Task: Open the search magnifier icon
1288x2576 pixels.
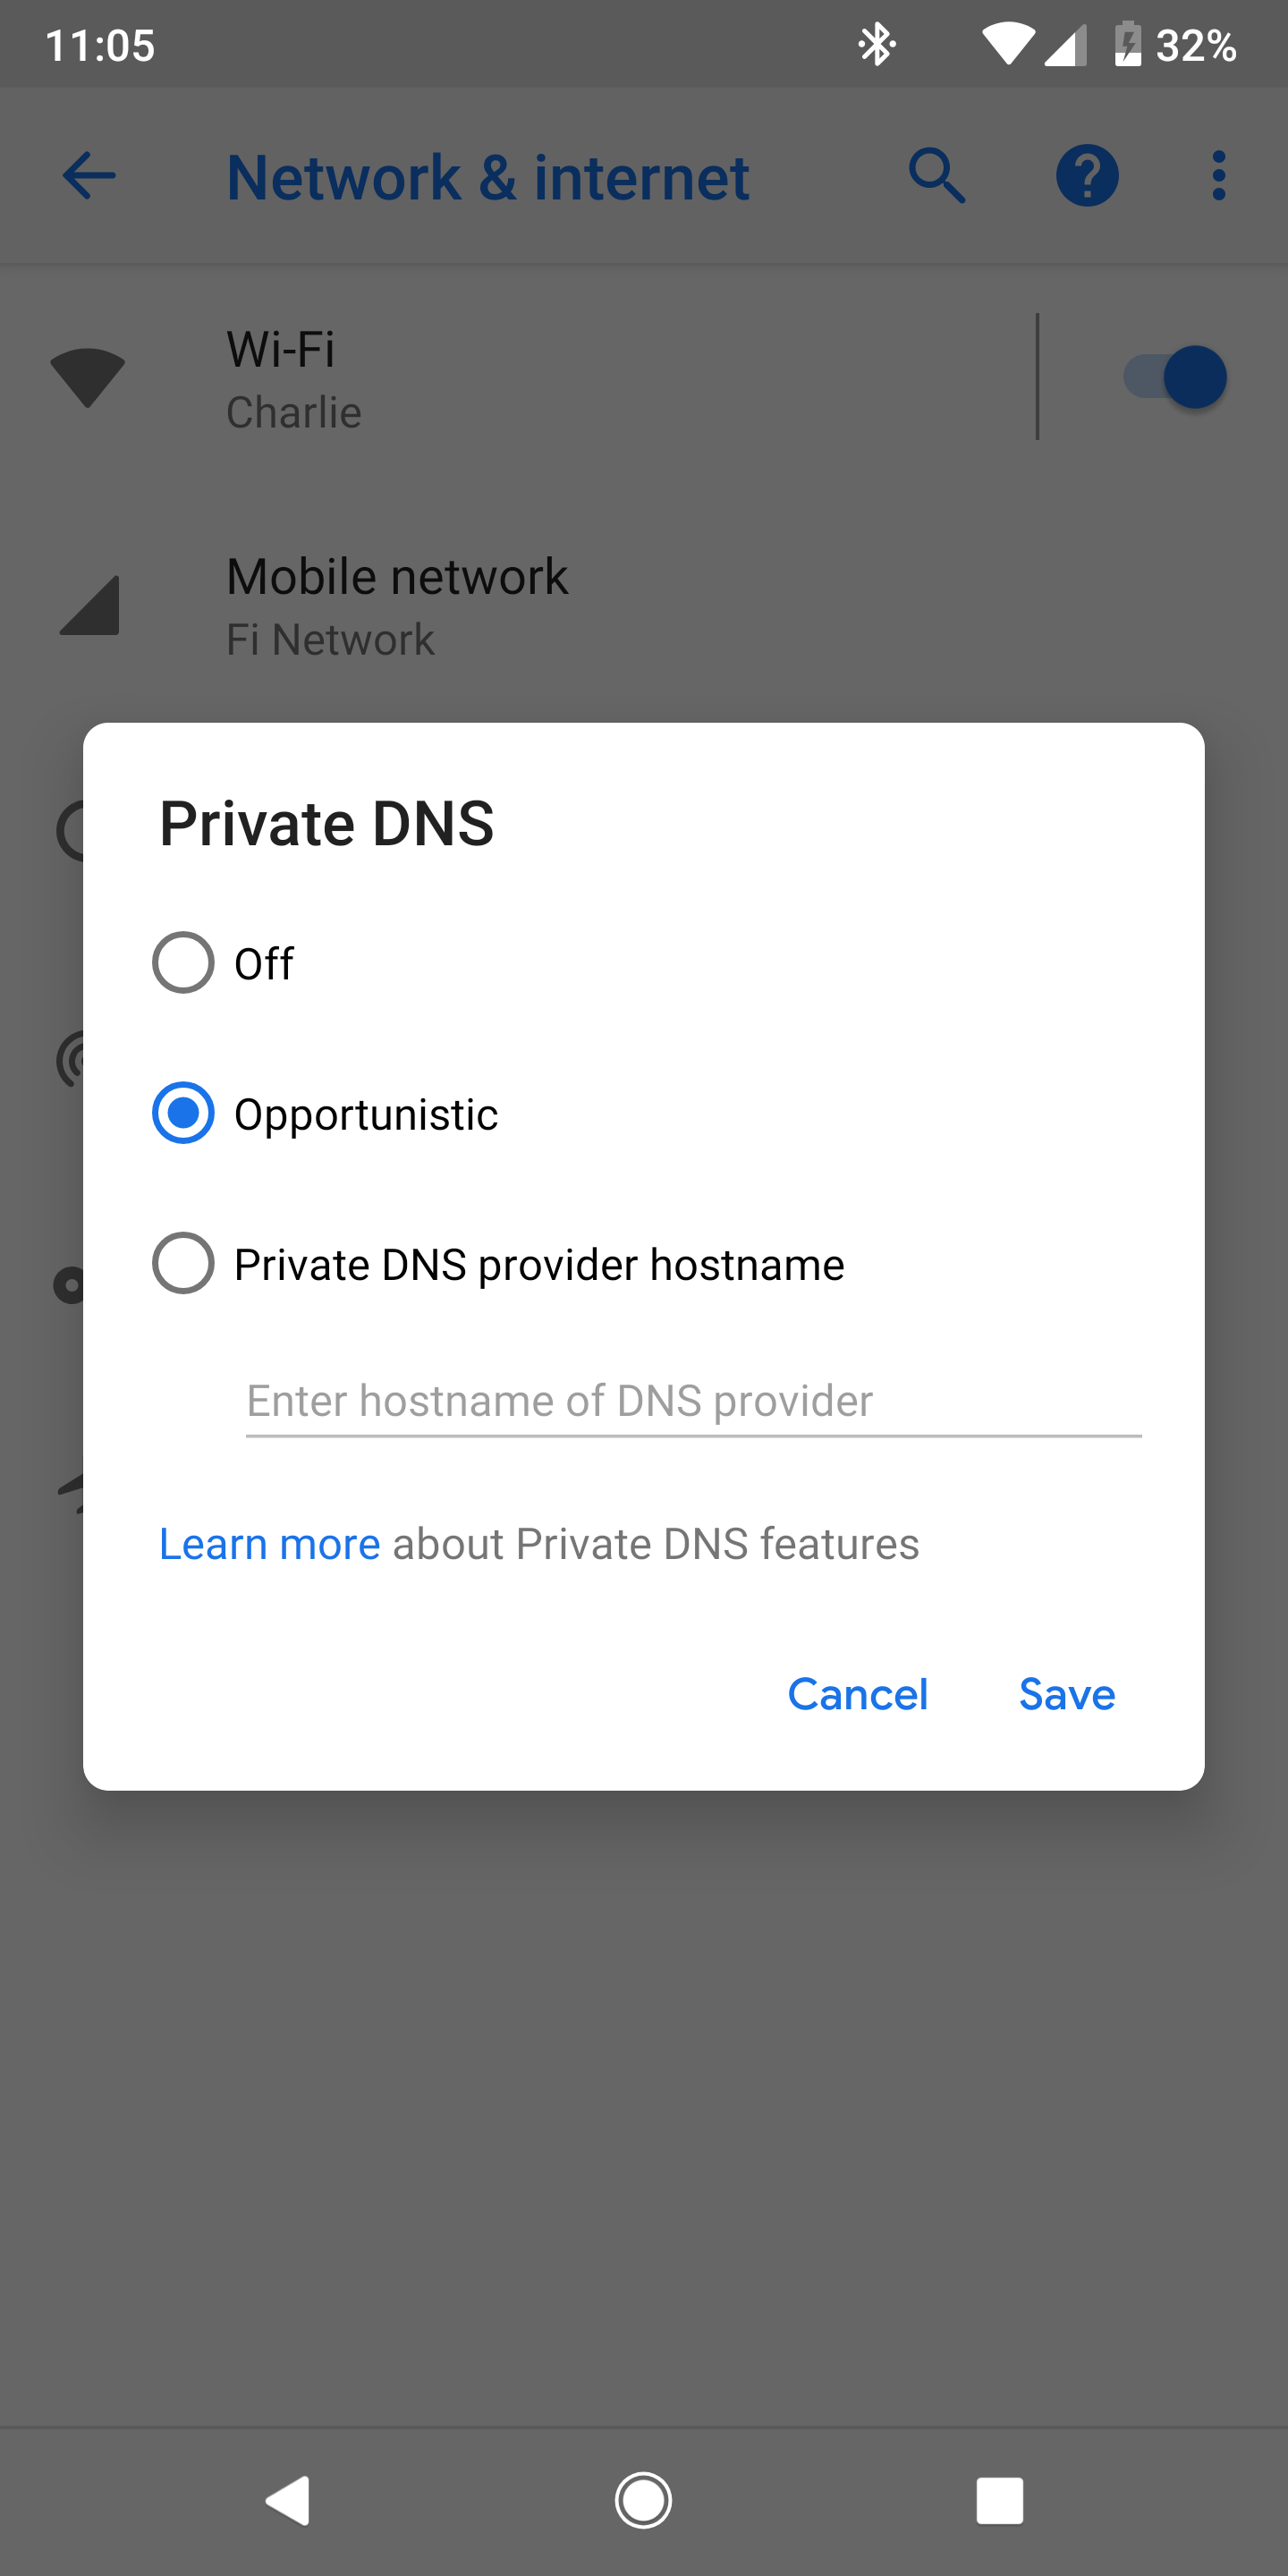Action: point(937,177)
